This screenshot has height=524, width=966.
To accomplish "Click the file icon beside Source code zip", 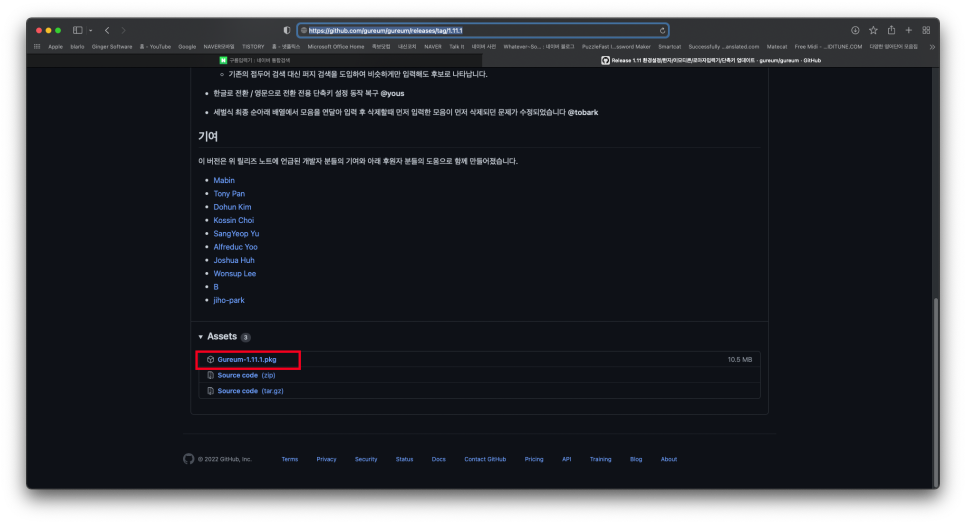I will pos(210,376).
